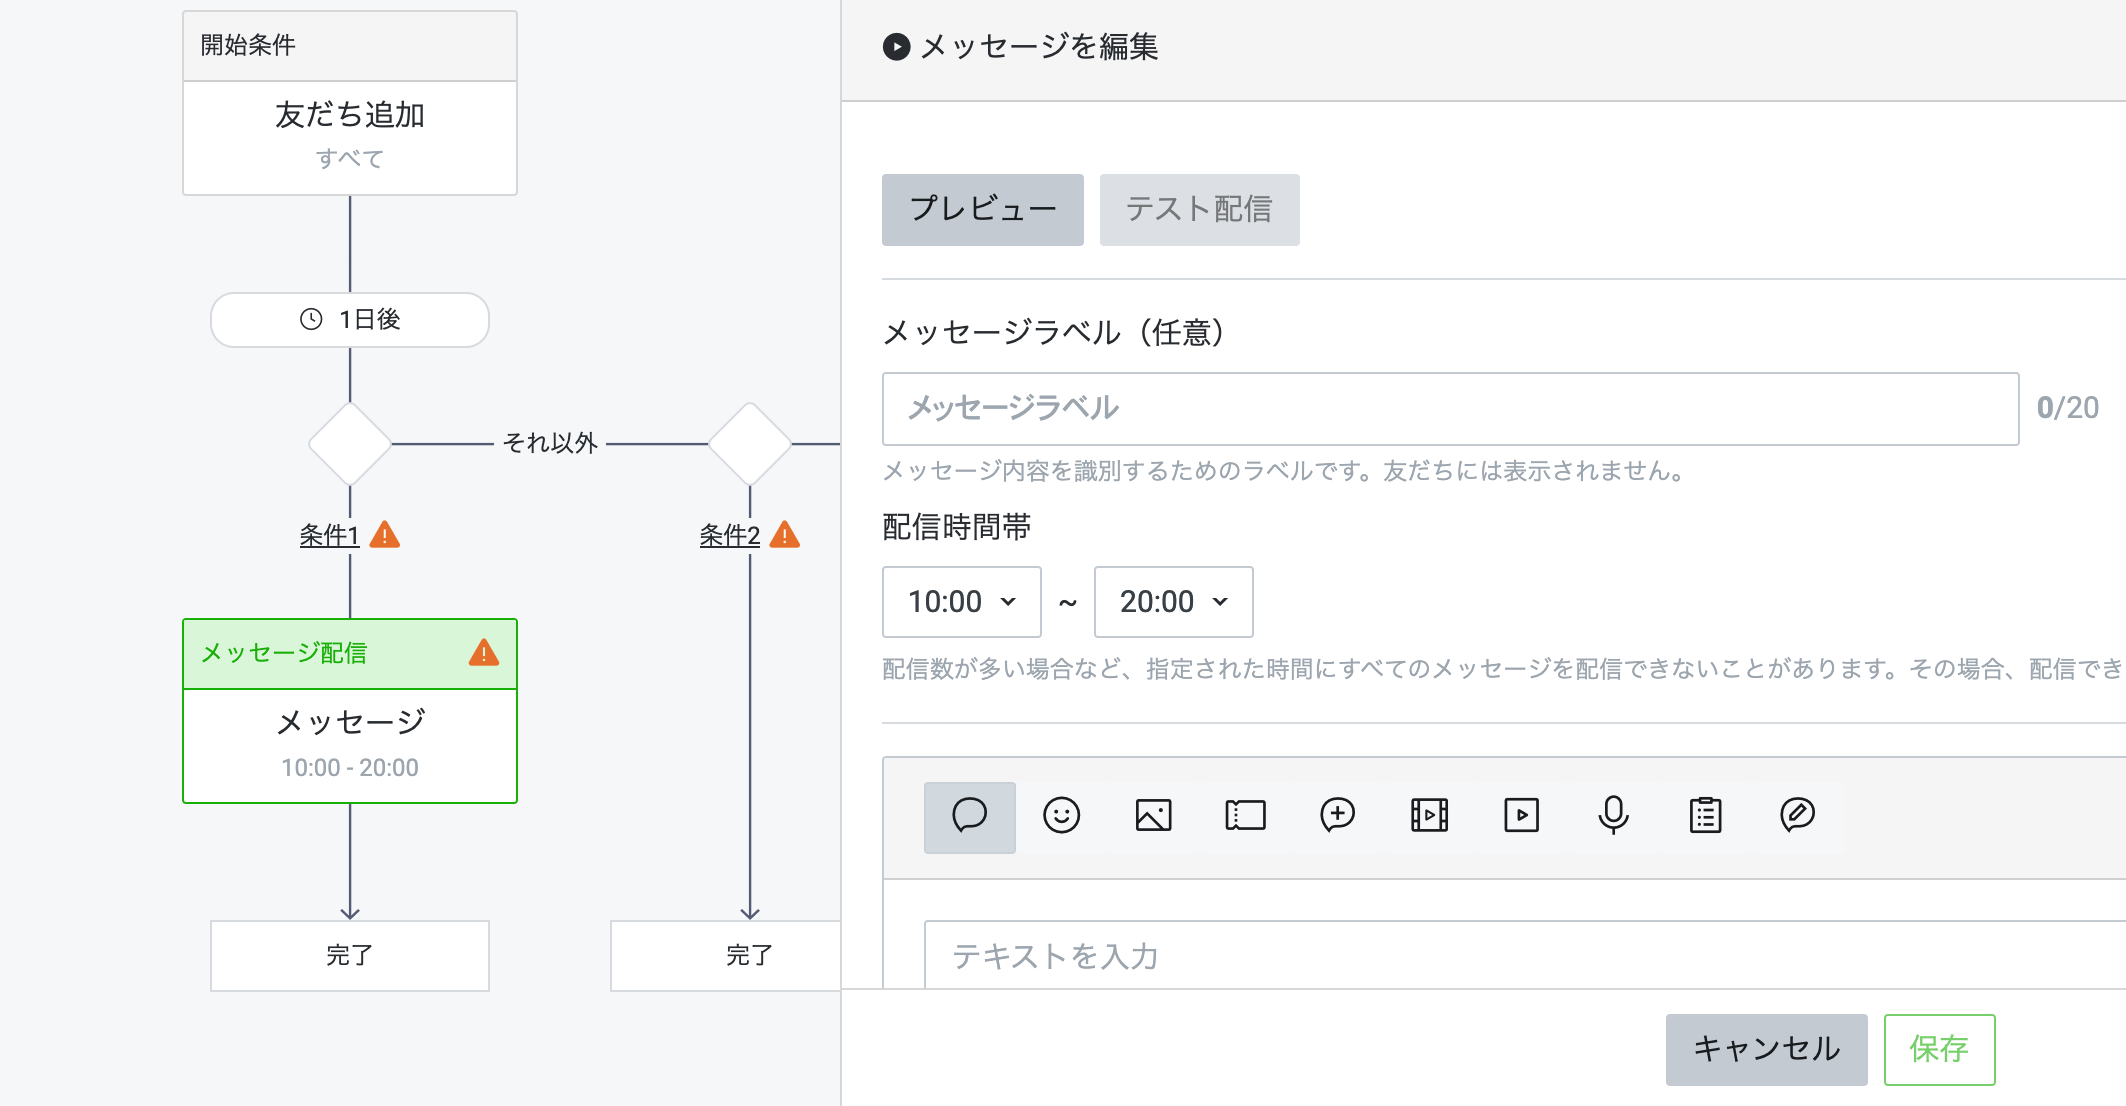2126x1106 pixels.
Task: Select the sticker emoji icon
Action: pos(1061,816)
